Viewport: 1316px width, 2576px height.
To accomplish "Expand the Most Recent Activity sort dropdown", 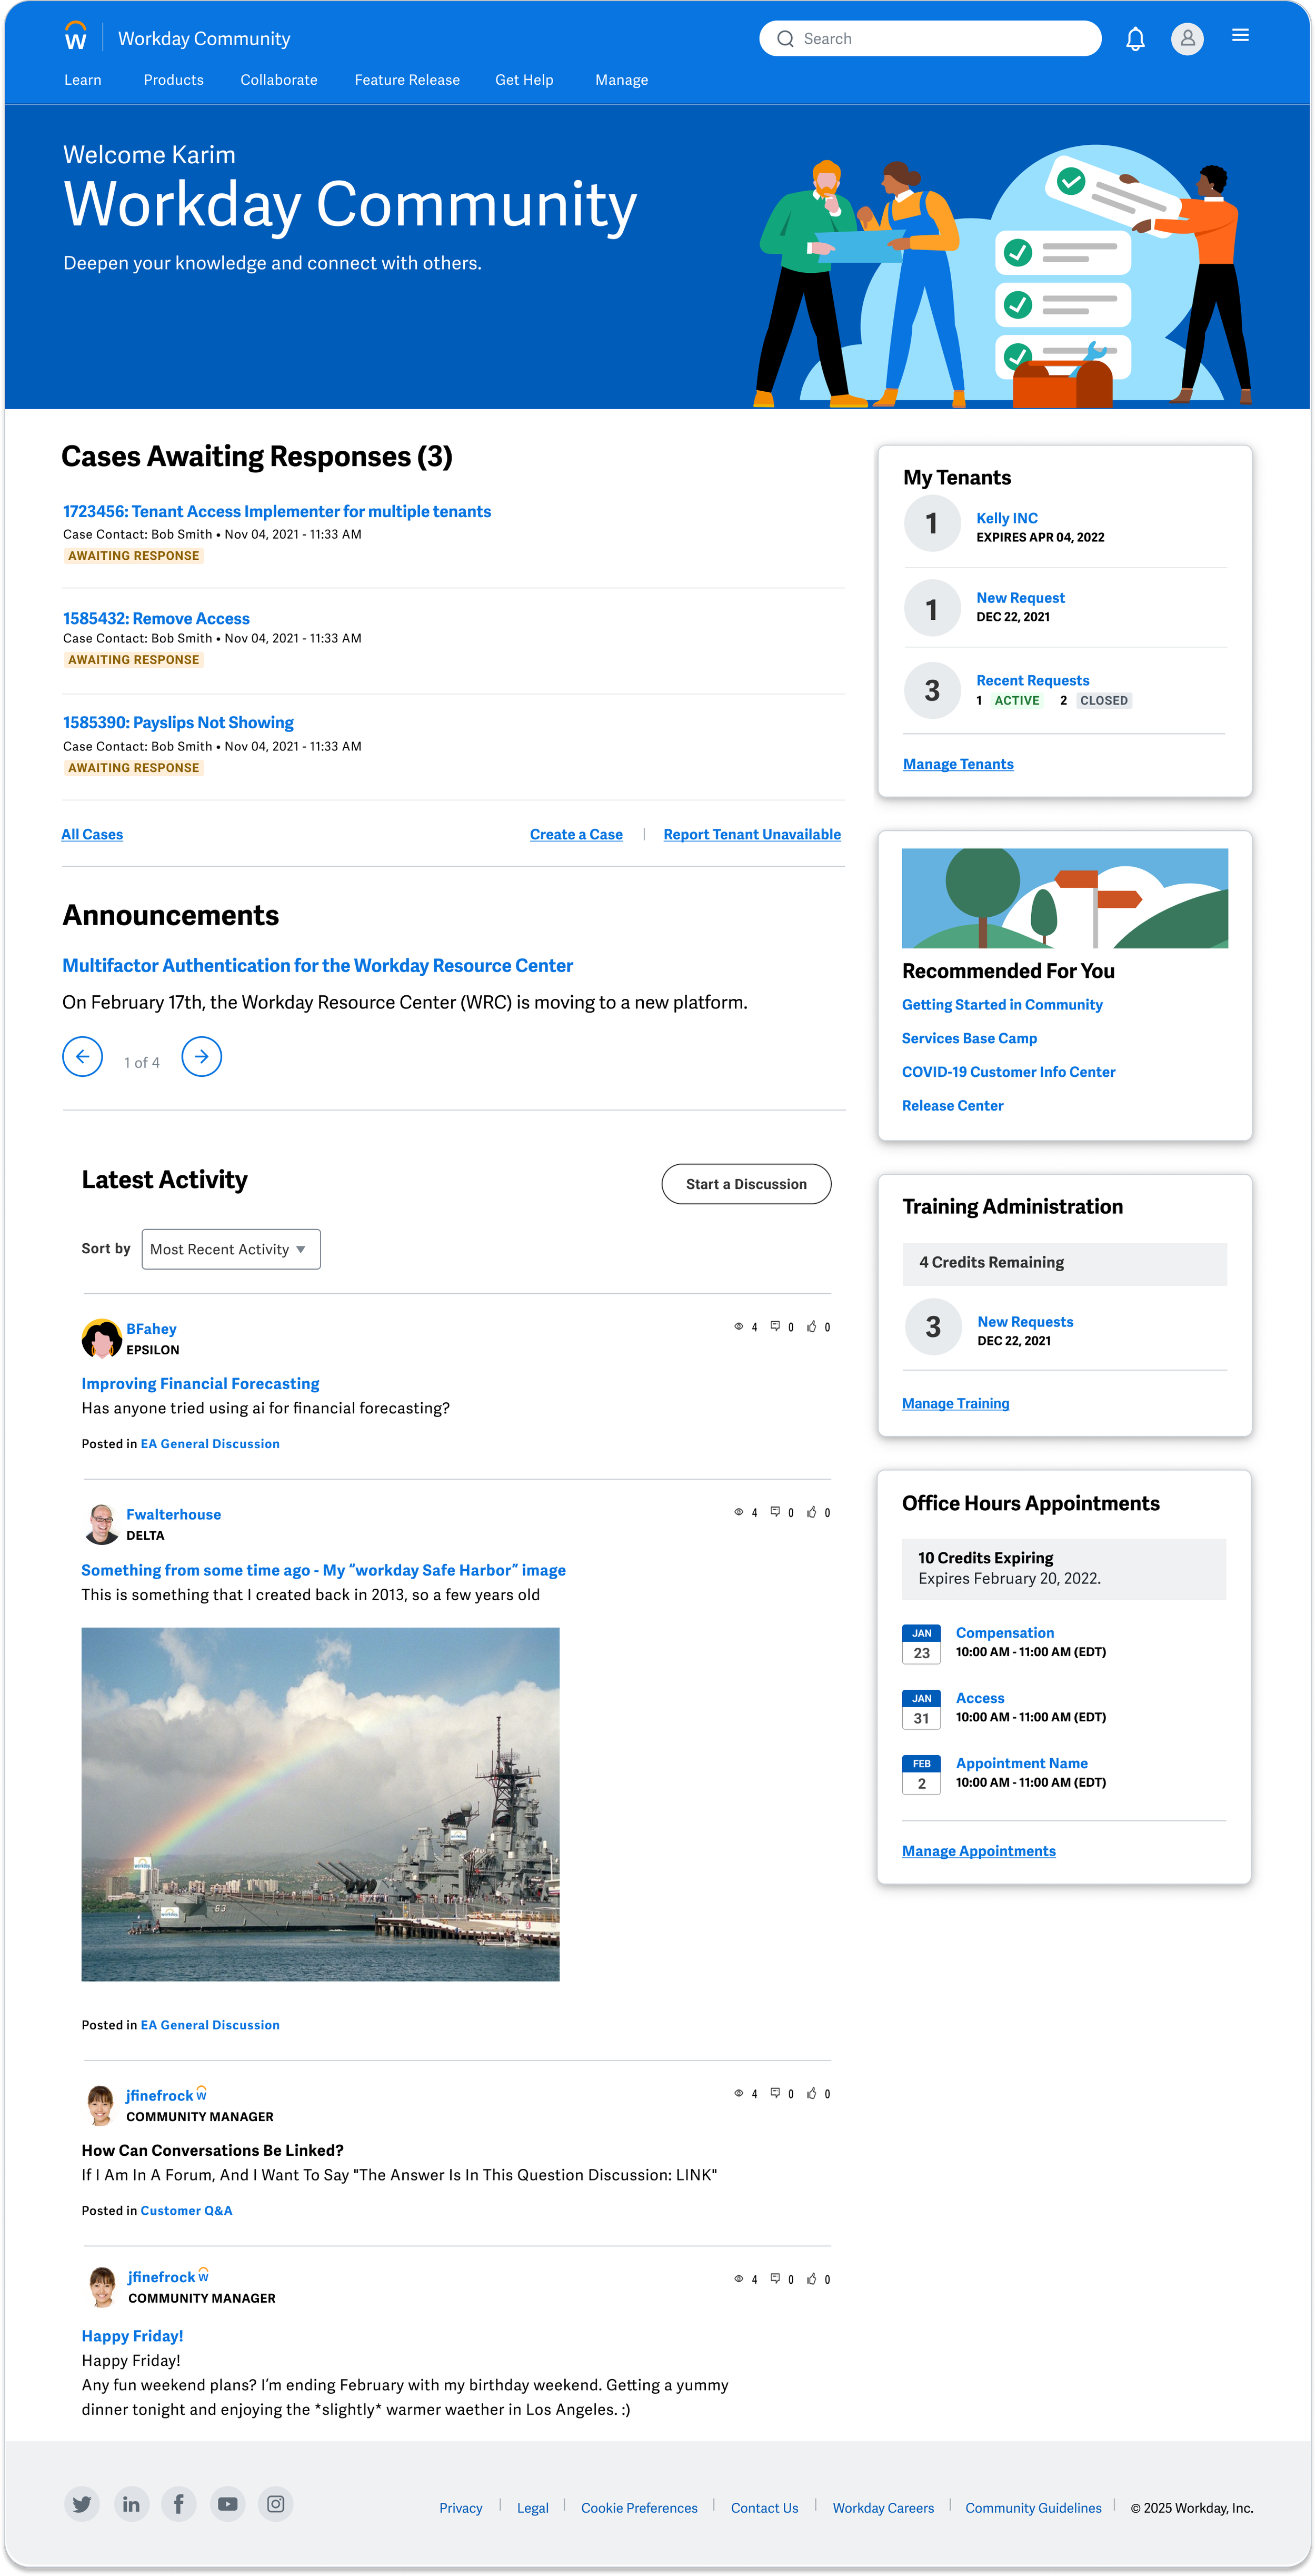I will (x=231, y=1249).
